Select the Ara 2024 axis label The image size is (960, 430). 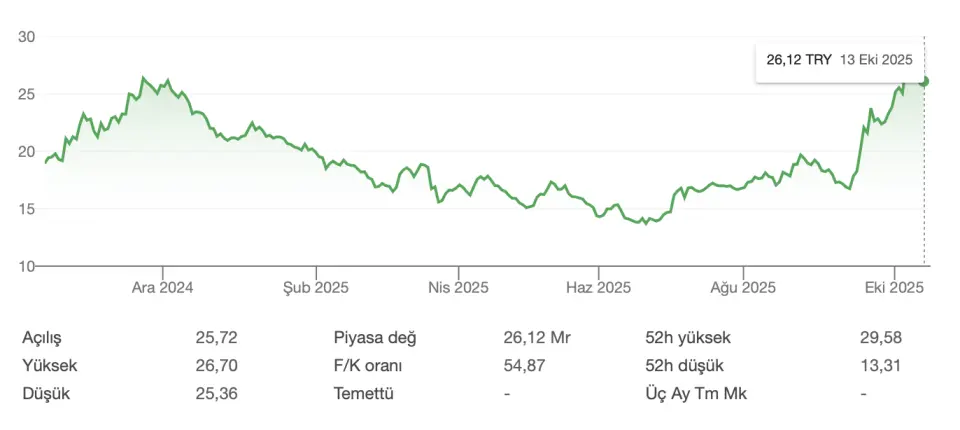[163, 288]
